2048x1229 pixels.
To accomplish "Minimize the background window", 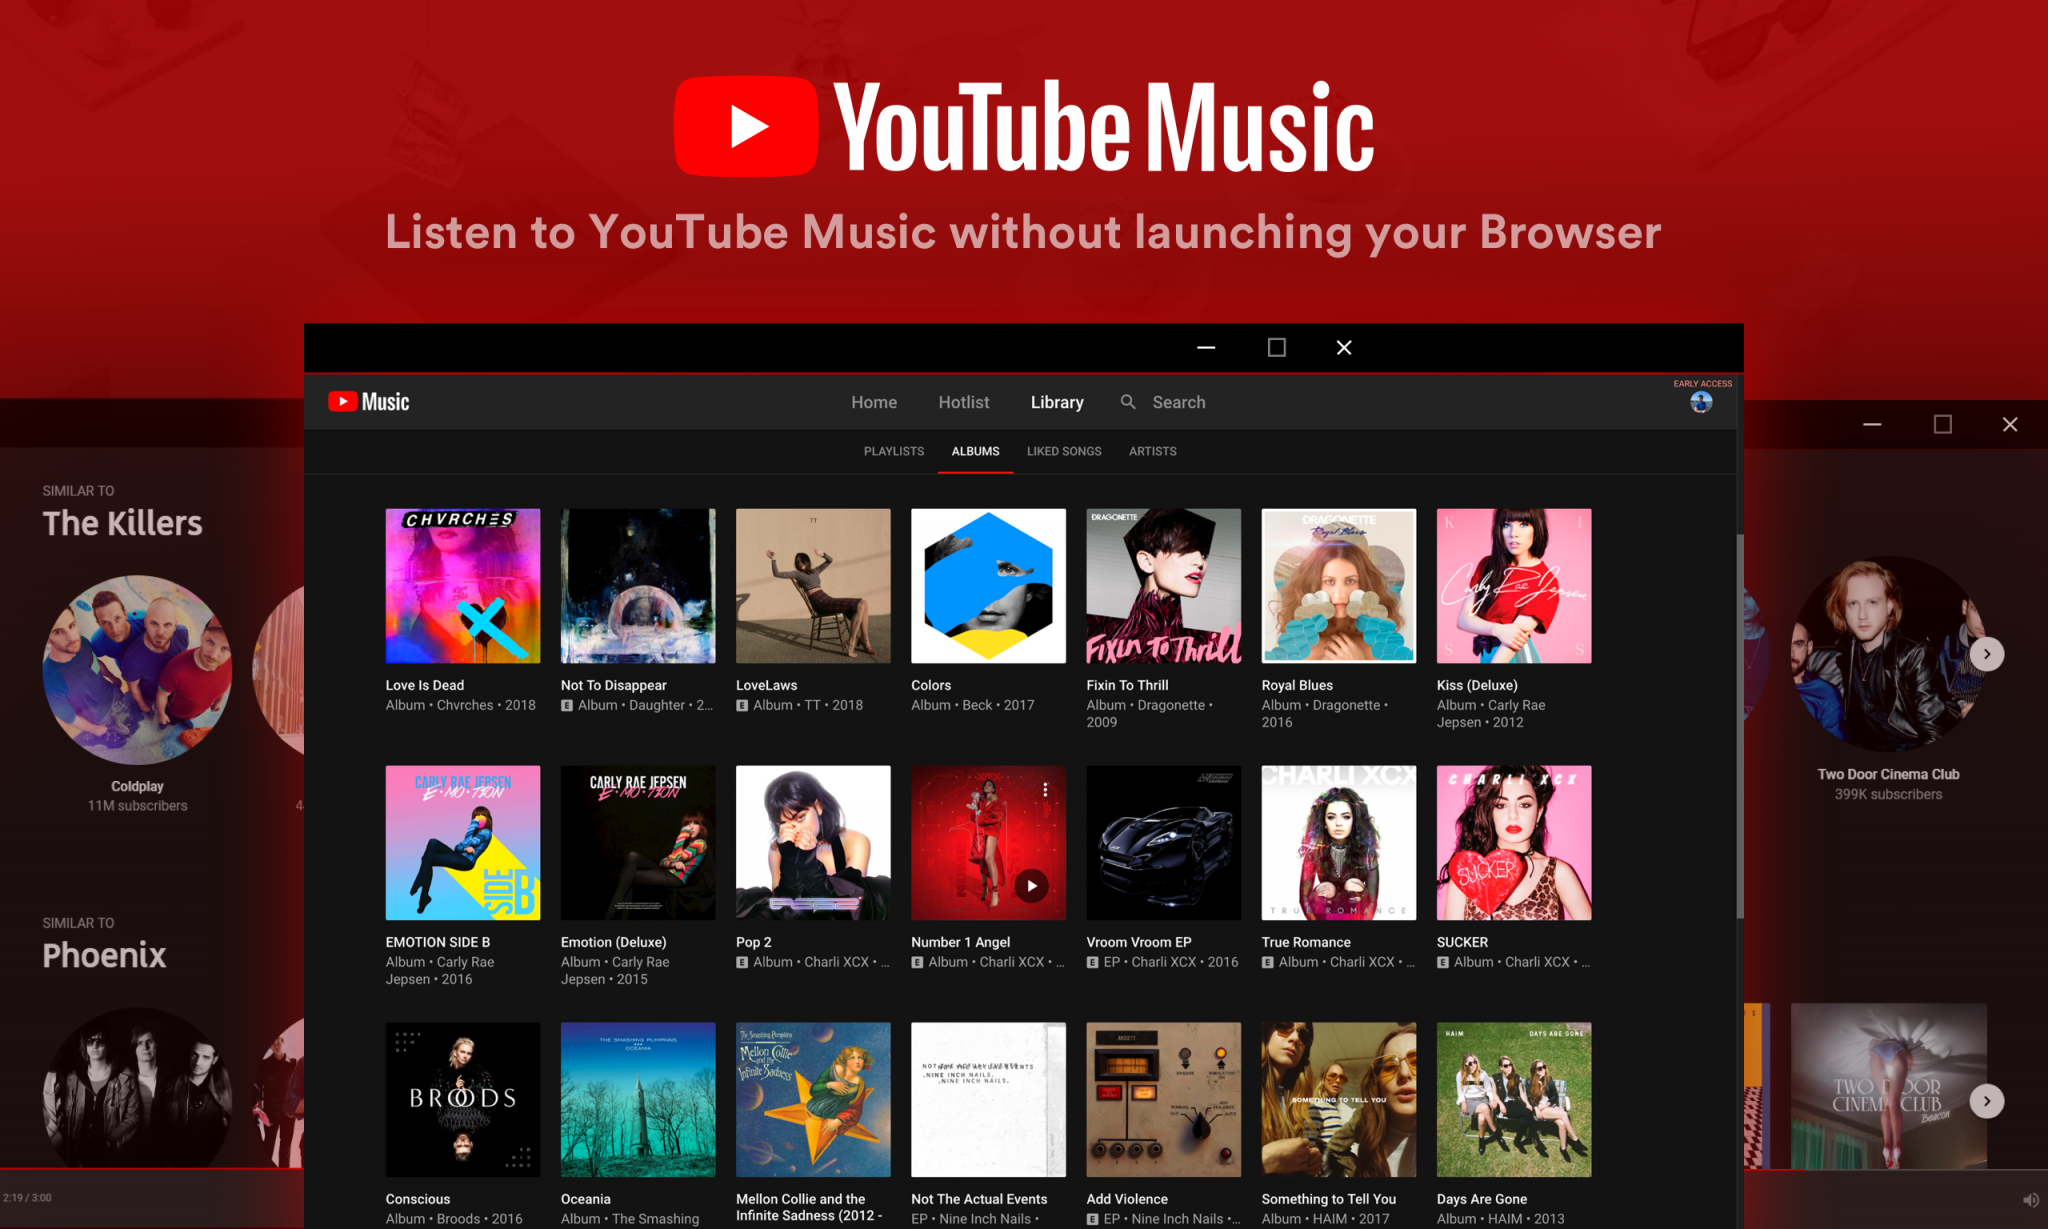I will click(1872, 424).
